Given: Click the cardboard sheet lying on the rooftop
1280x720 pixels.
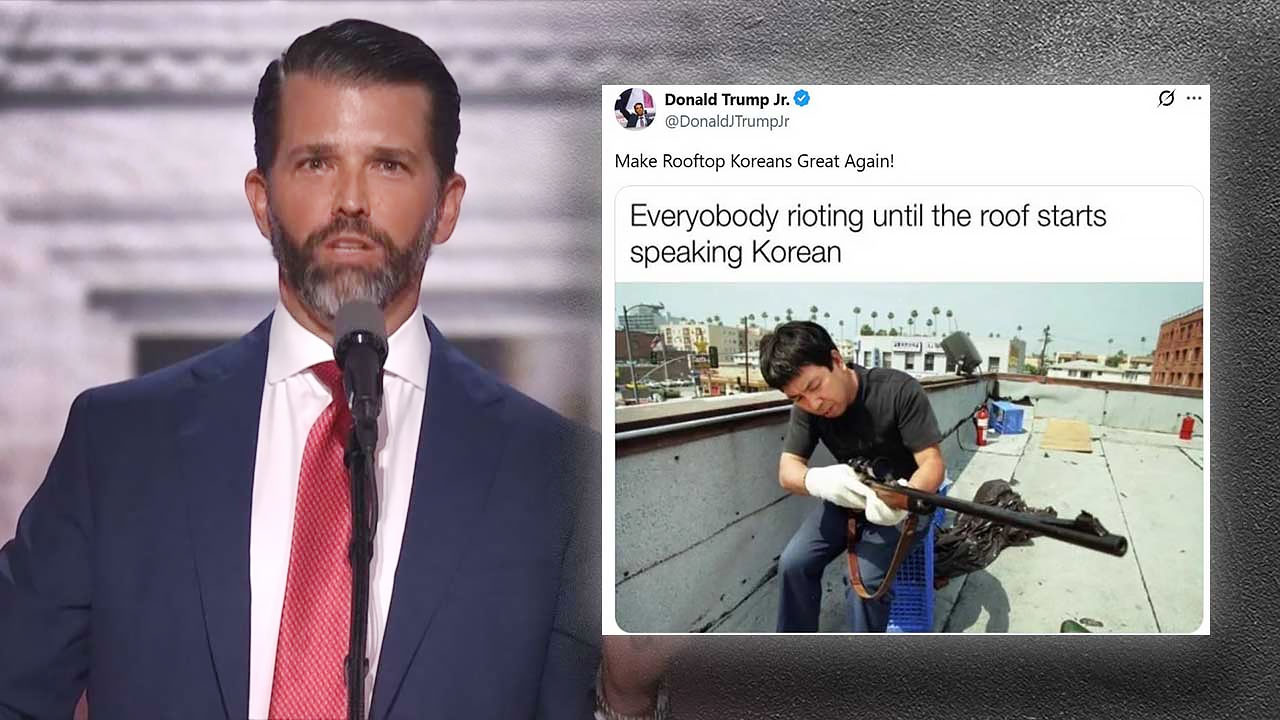Looking at the screenshot, I should pyautogui.click(x=1065, y=435).
